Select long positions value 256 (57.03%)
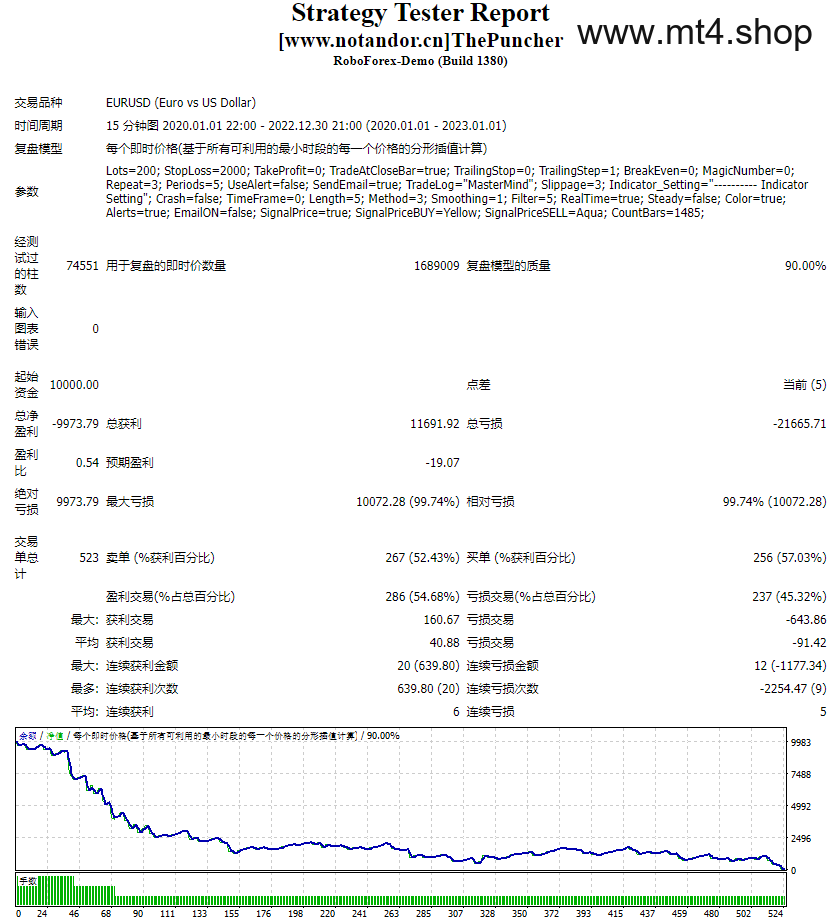834x924 pixels. click(x=790, y=557)
